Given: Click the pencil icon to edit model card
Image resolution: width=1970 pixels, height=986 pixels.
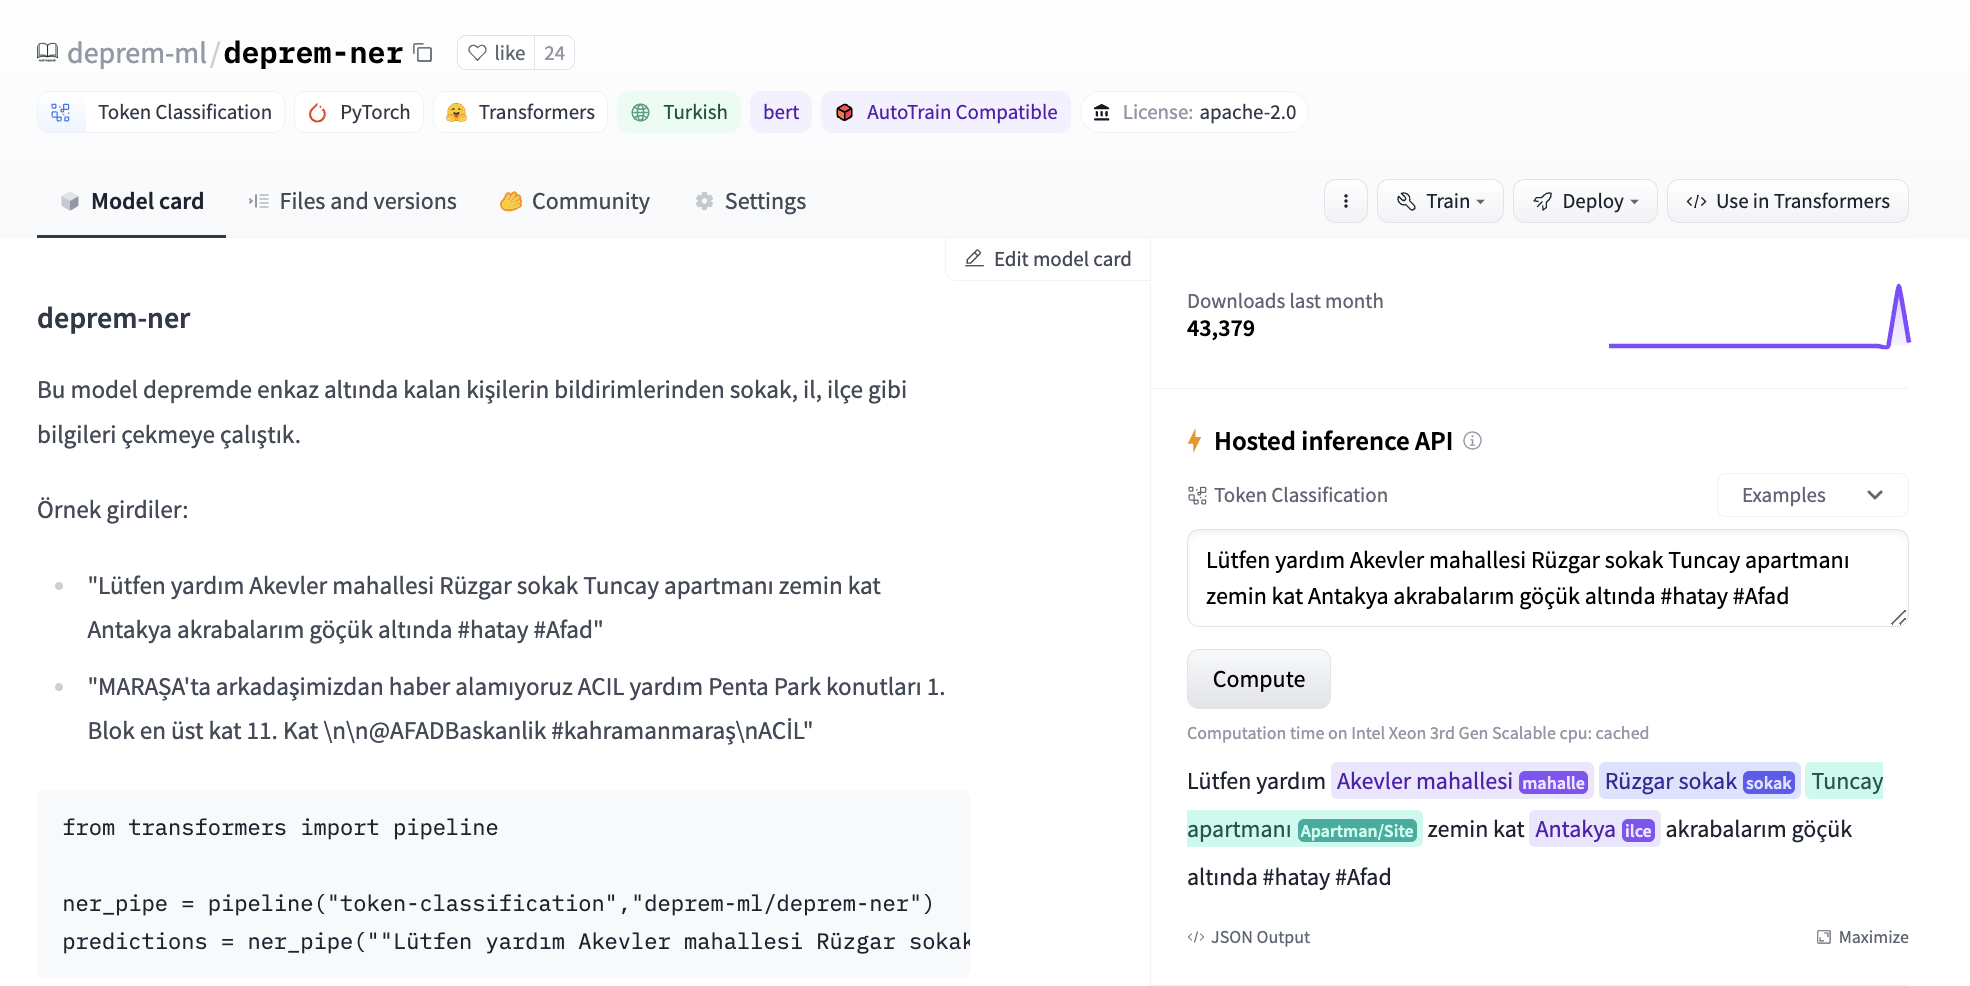Looking at the screenshot, I should (974, 259).
